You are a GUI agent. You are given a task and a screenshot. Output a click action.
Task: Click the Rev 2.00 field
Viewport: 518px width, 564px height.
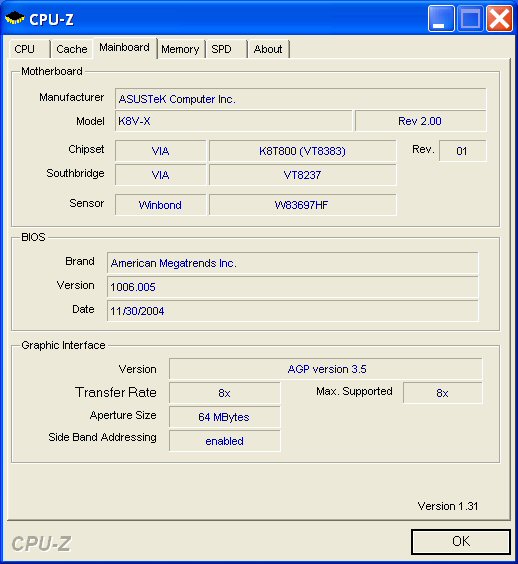[421, 121]
